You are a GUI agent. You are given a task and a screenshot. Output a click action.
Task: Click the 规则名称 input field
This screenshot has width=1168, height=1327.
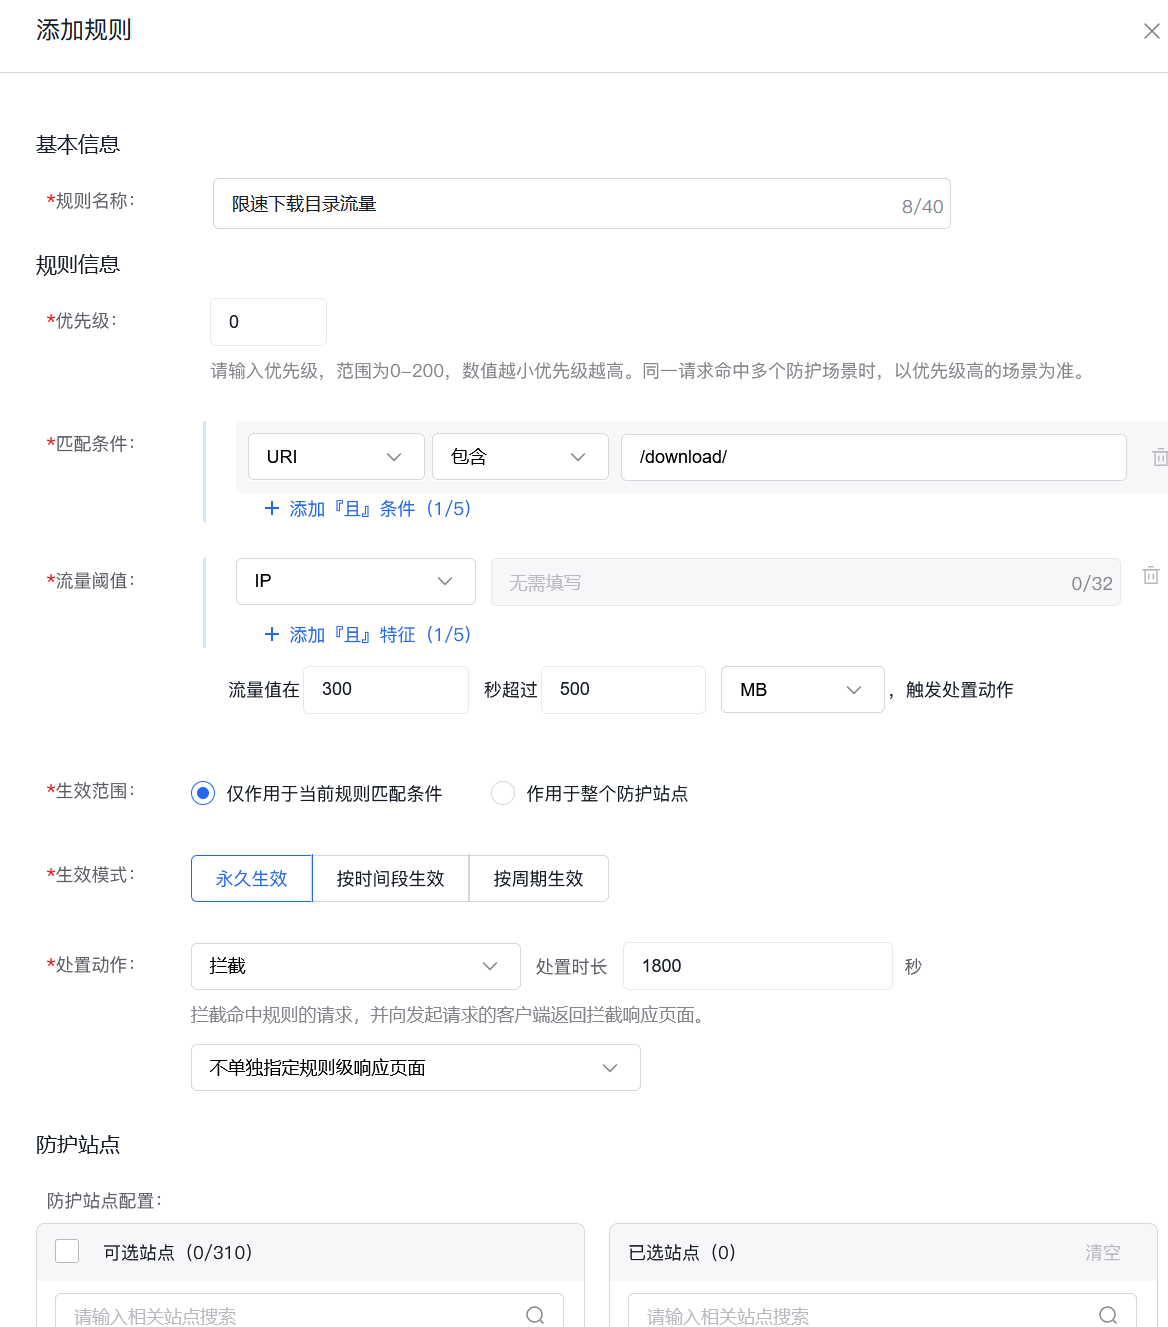coord(582,204)
